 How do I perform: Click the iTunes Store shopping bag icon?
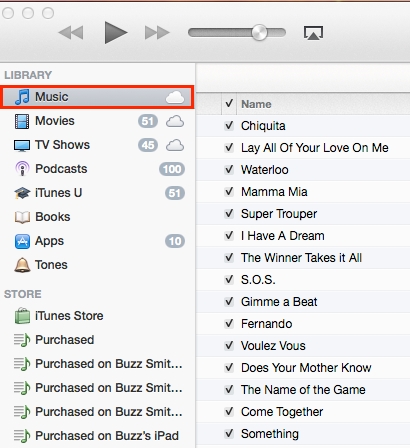point(22,315)
